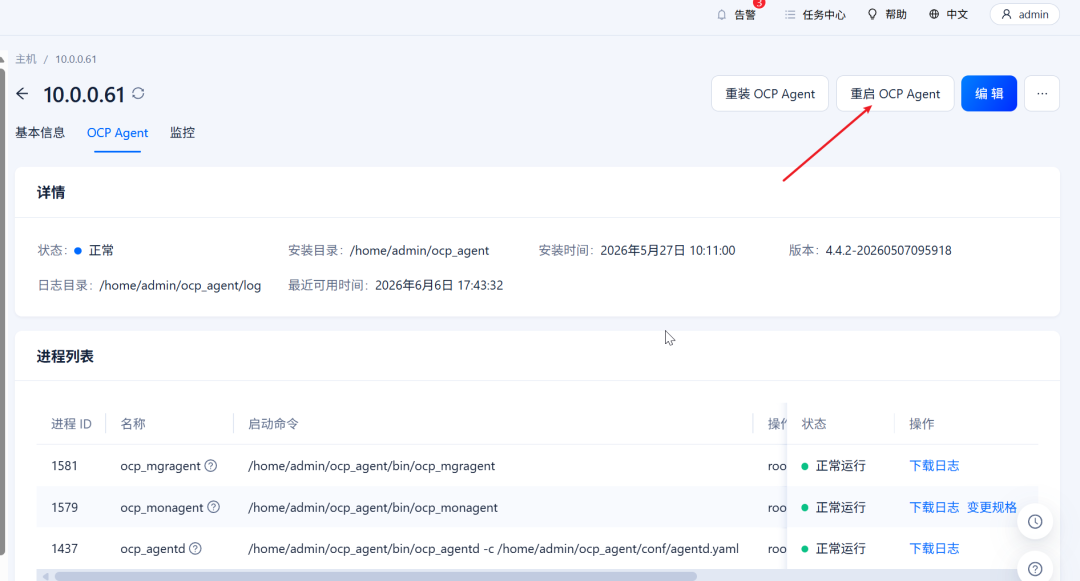The width and height of the screenshot is (1080, 581).
Task: Select the OCP Agent tab
Action: 117,133
